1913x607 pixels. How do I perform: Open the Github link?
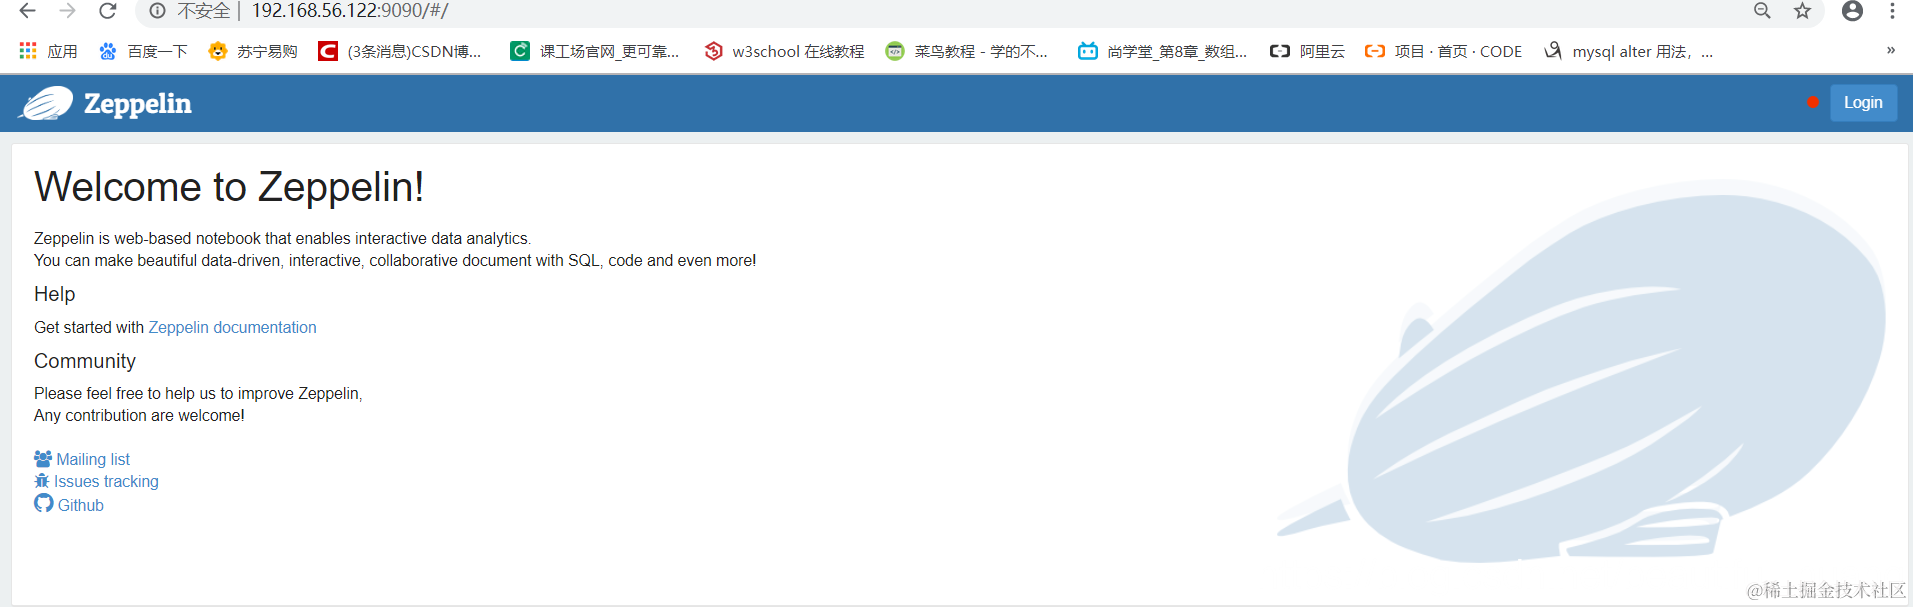(81, 505)
